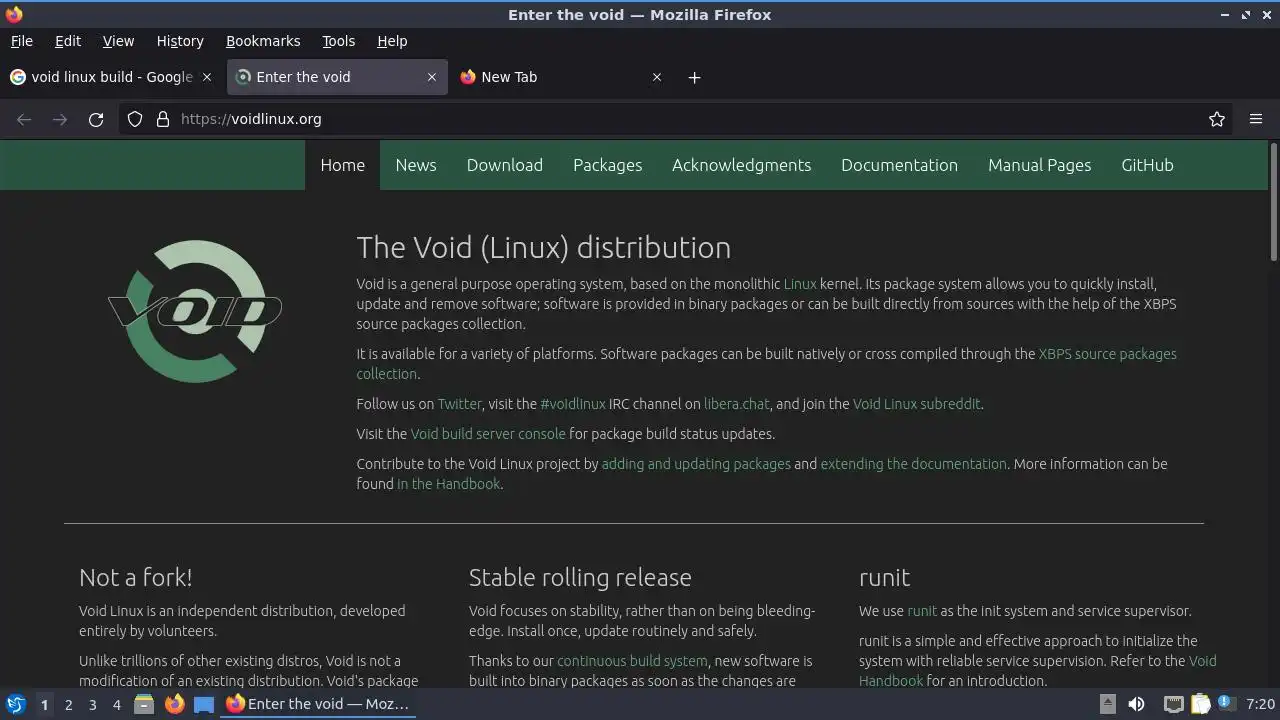The image size is (1280, 720).
Task: Launch Firefox from the taskbar launcher
Action: point(174,704)
